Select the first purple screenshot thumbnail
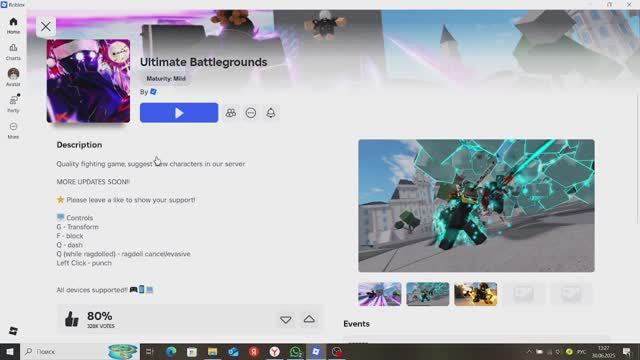This screenshot has height=360, width=640. (x=380, y=294)
